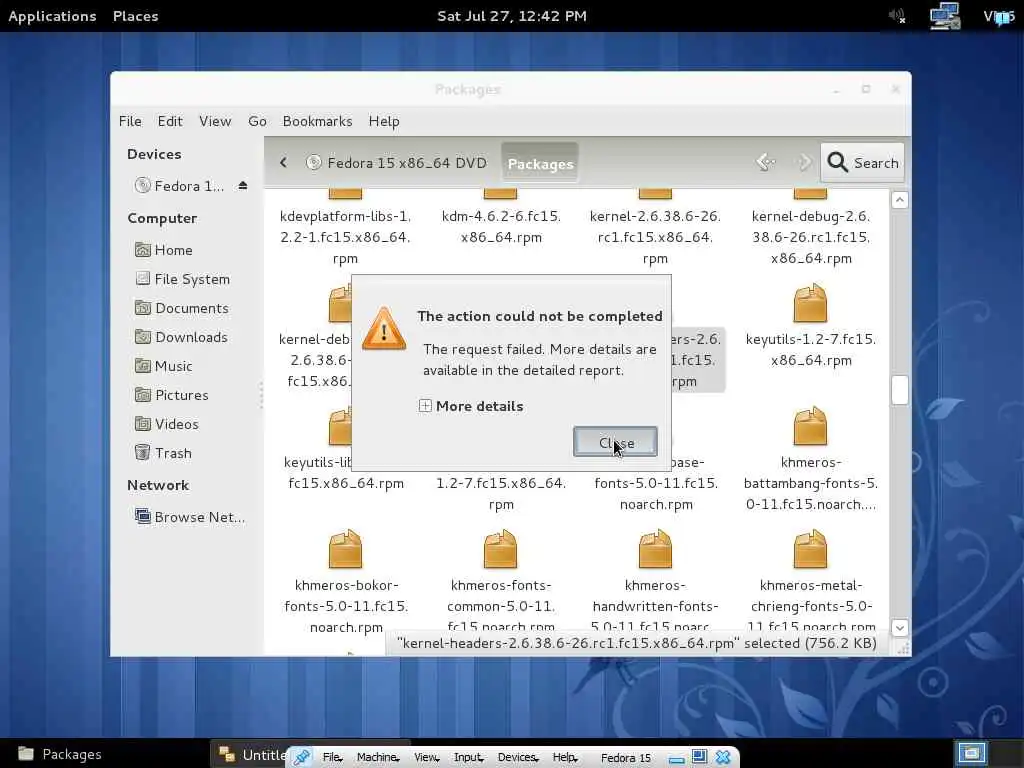Open Videos in the sidebar
Screen dimensions: 1024x768
point(167,424)
